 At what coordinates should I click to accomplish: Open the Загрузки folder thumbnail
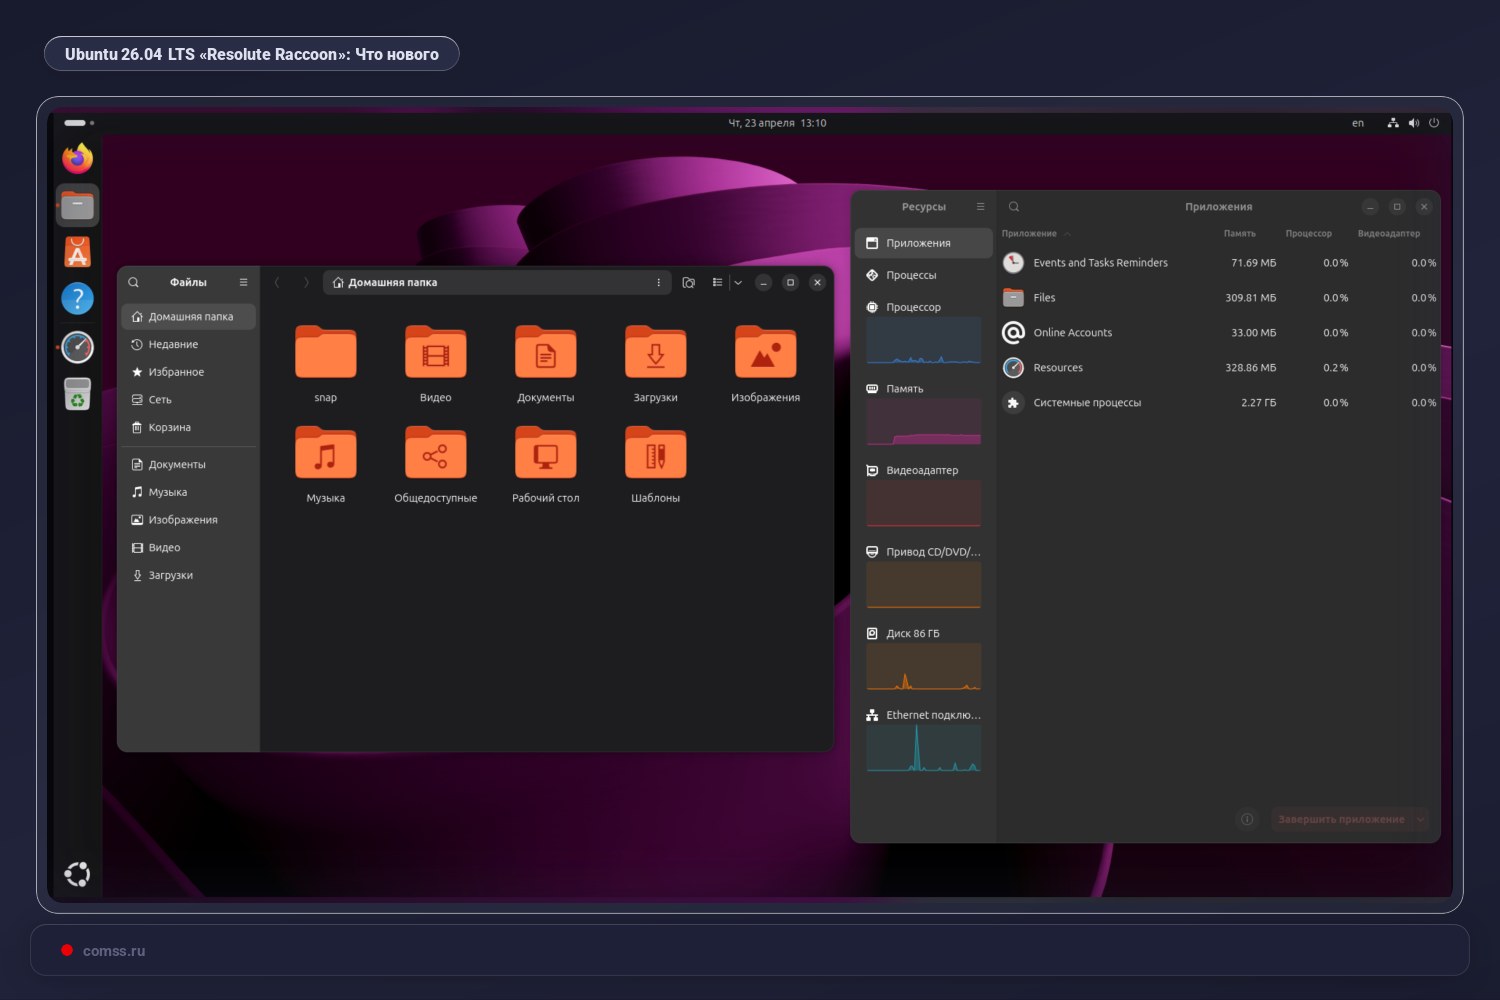point(655,353)
